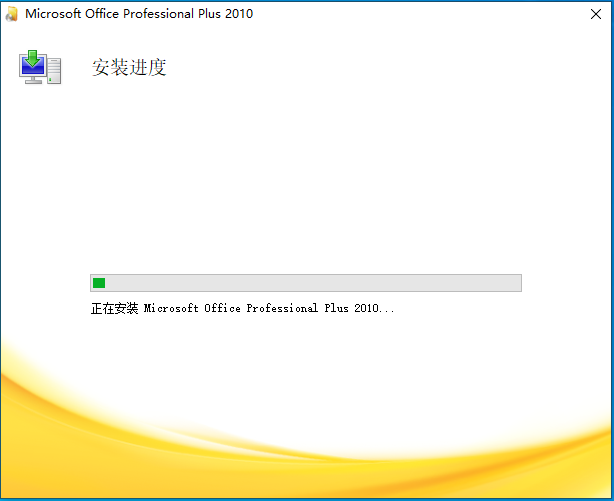Click the install progress computer icon
614x501 pixels.
point(40,67)
